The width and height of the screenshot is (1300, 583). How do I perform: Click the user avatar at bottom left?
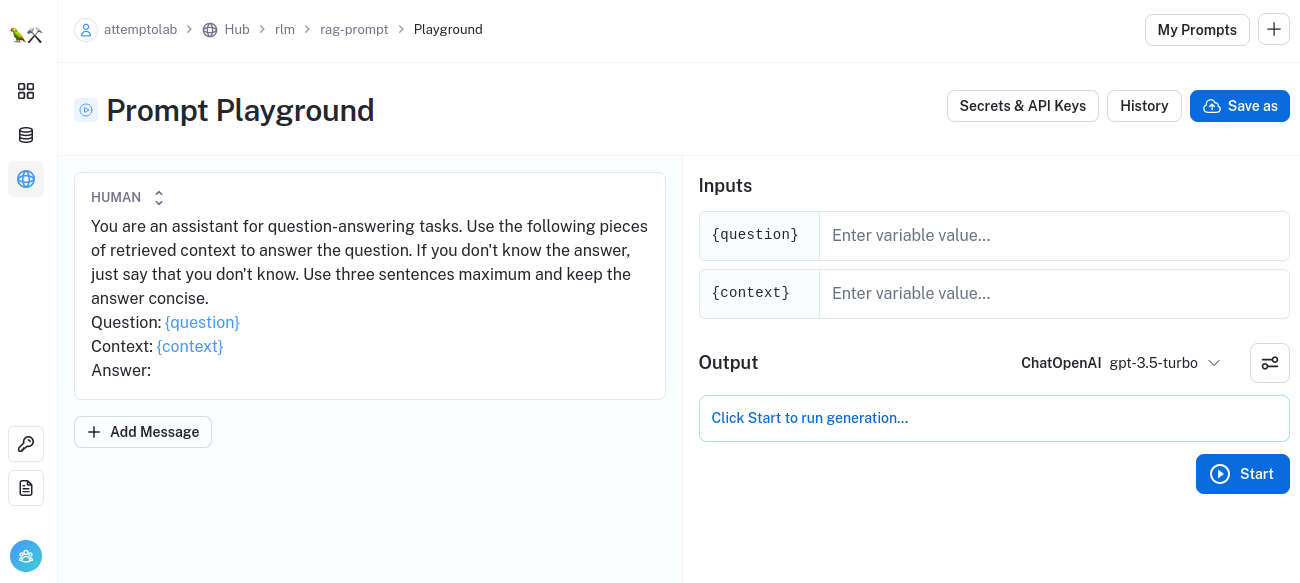[x=26, y=556]
